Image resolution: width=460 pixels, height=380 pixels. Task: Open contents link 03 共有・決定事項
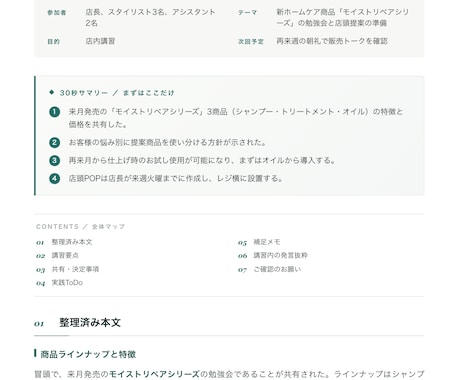(67, 269)
